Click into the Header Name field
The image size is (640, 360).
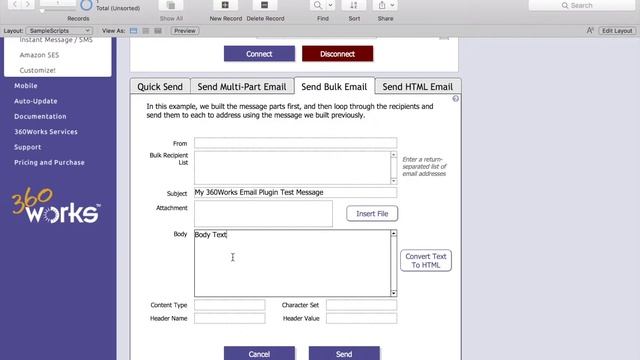[x=229, y=318]
